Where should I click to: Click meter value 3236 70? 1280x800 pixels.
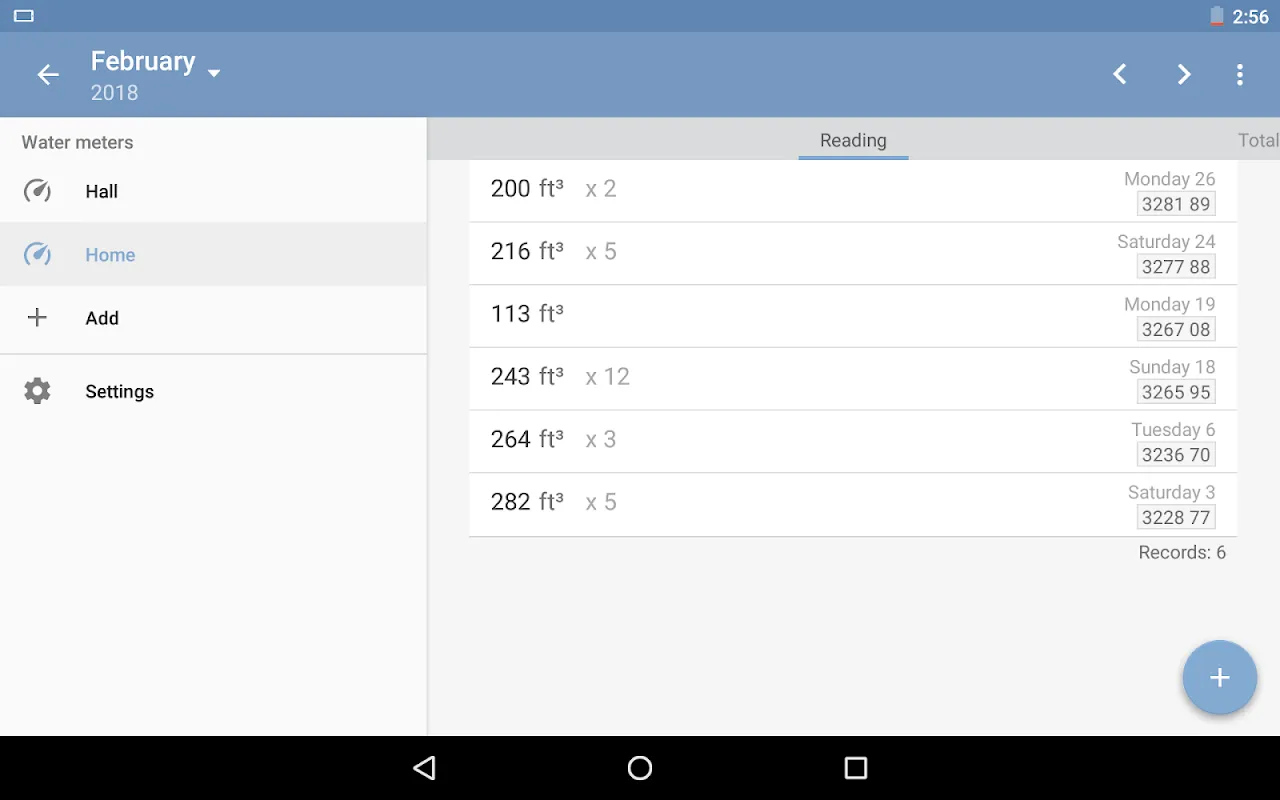(x=1176, y=455)
